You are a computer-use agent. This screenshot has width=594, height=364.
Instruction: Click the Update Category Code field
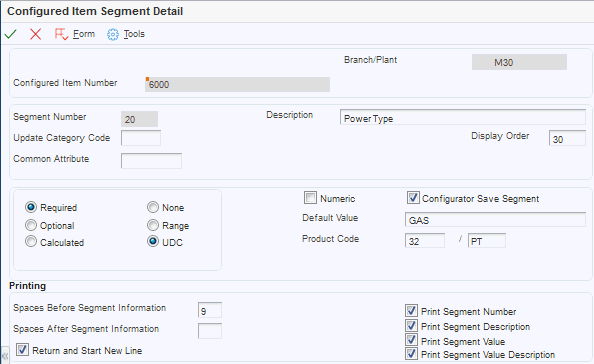point(141,138)
